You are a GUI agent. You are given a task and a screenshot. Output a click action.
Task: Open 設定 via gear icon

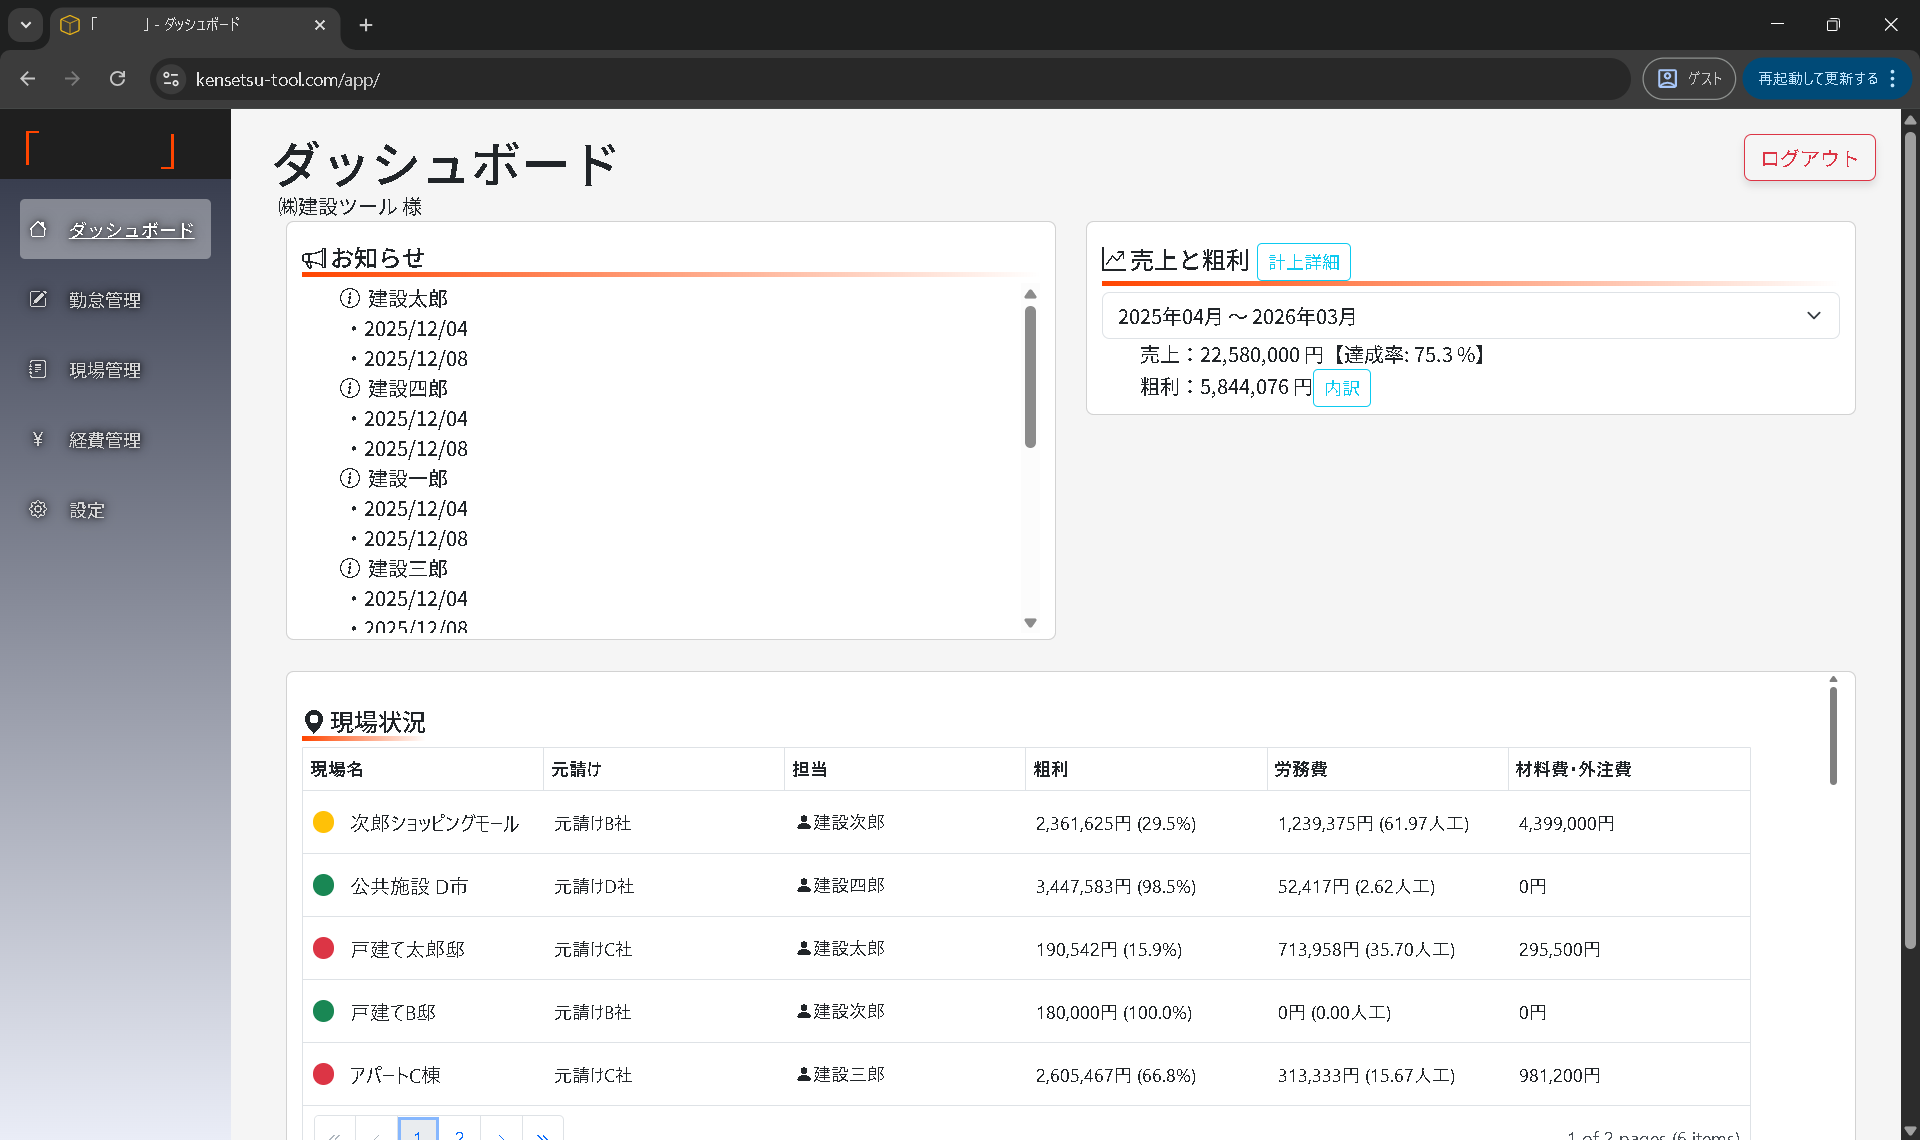point(38,509)
